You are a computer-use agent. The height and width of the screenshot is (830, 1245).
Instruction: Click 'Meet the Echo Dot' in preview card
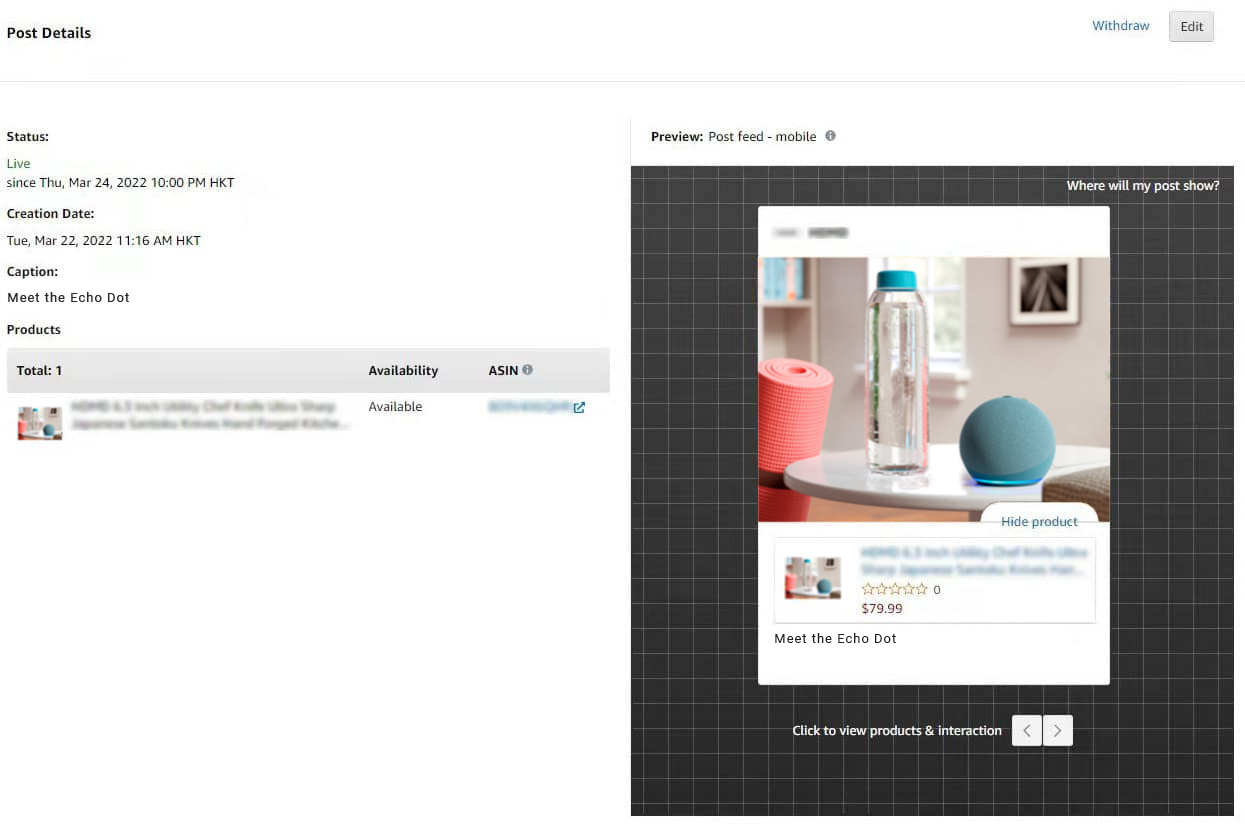coord(835,639)
